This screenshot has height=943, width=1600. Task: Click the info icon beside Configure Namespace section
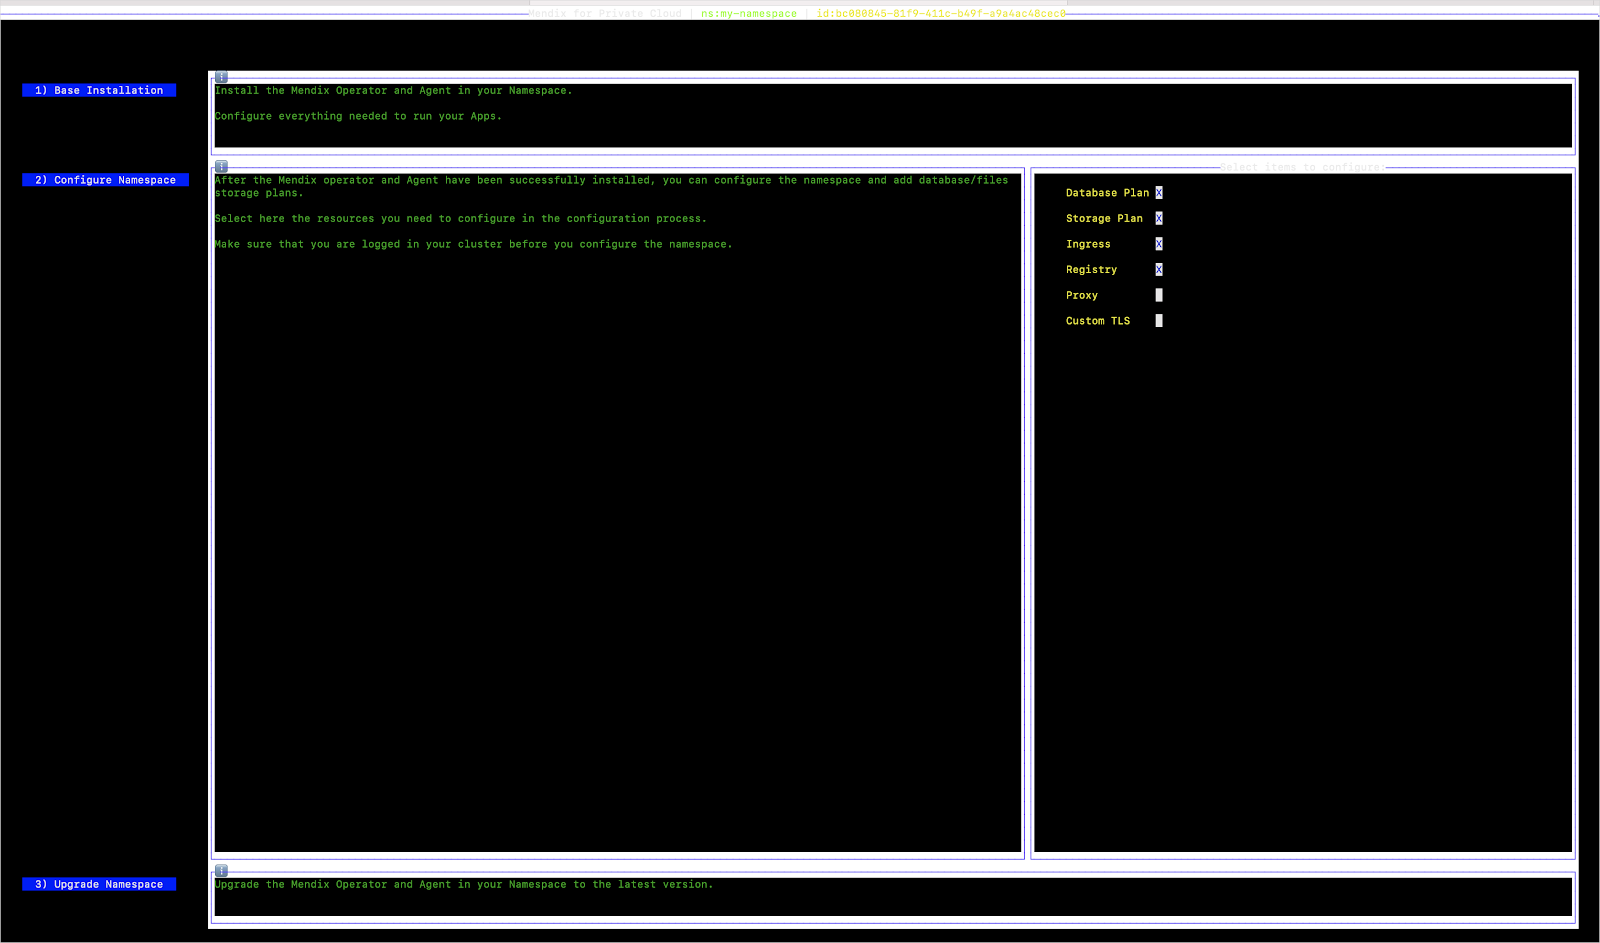click(x=219, y=166)
